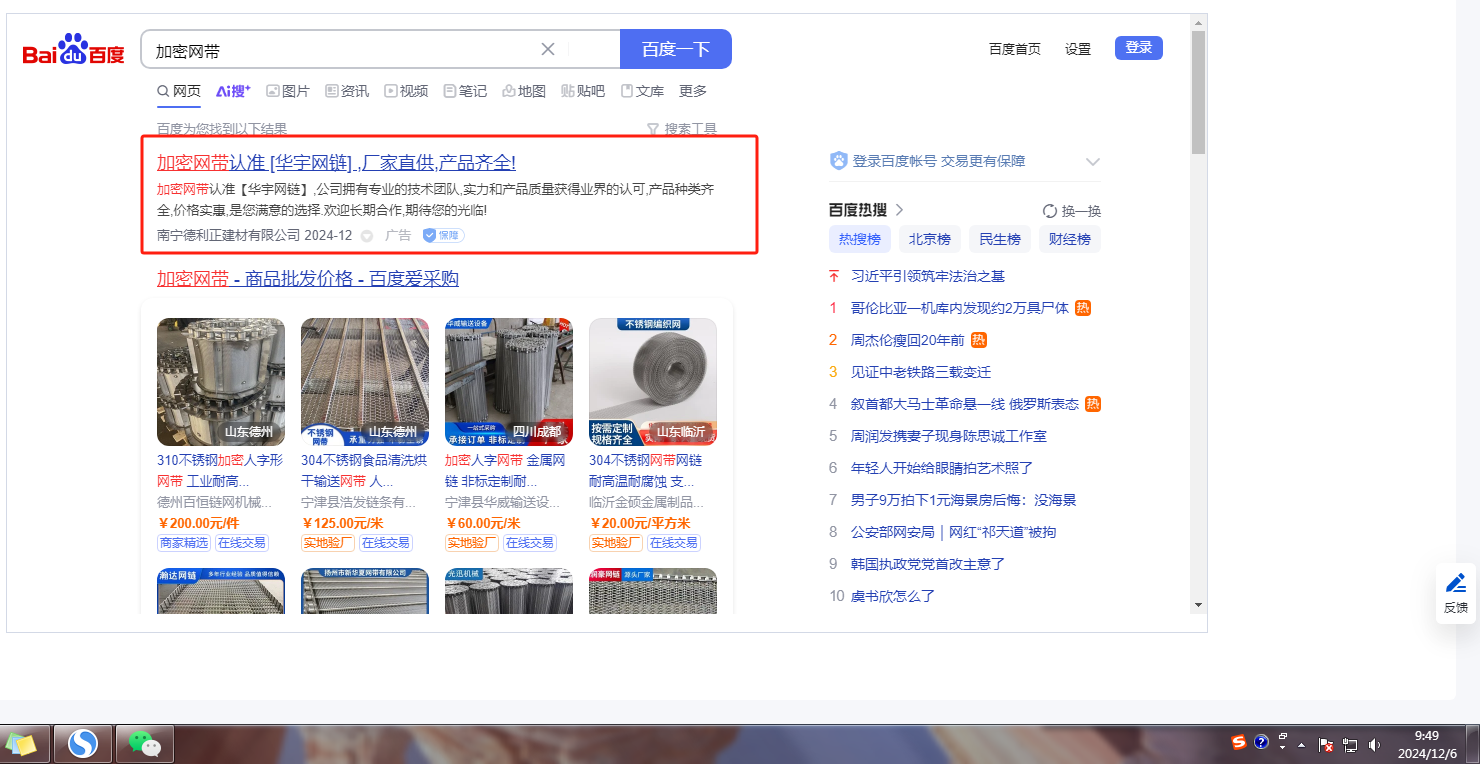The image size is (1480, 764).
Task: Click the ¥125.00元/米 price
Action: (343, 523)
